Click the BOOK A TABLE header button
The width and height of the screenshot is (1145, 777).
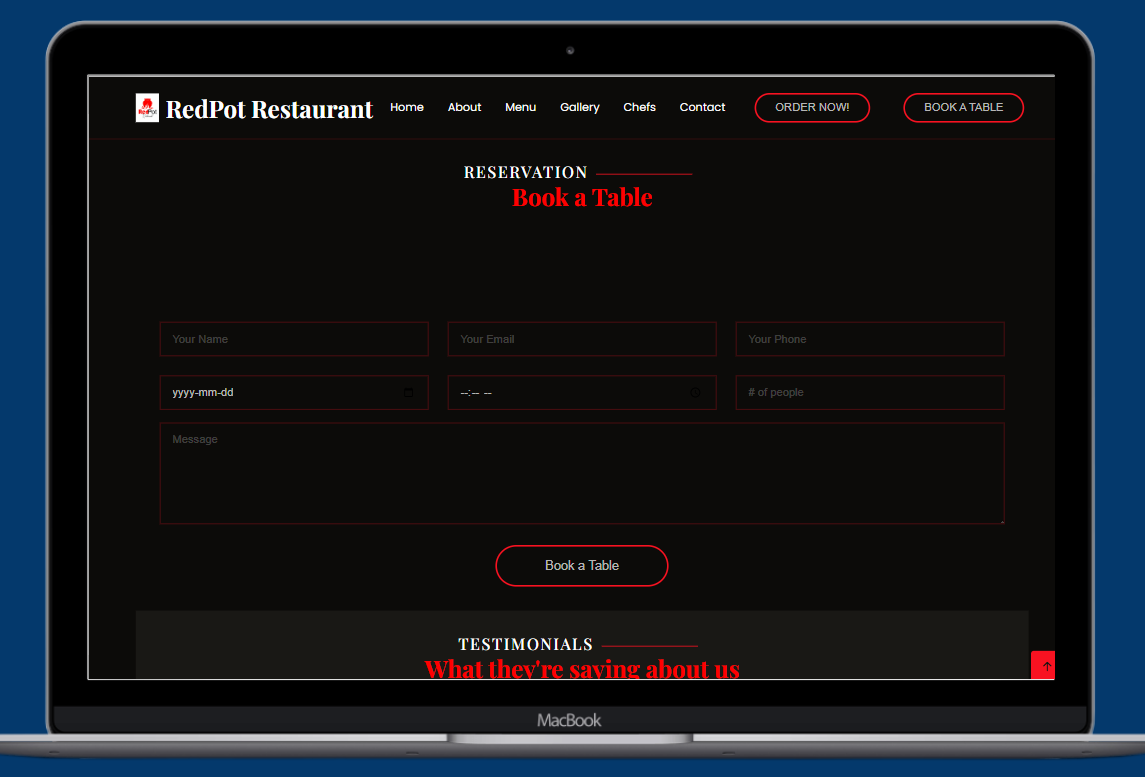click(x=963, y=107)
